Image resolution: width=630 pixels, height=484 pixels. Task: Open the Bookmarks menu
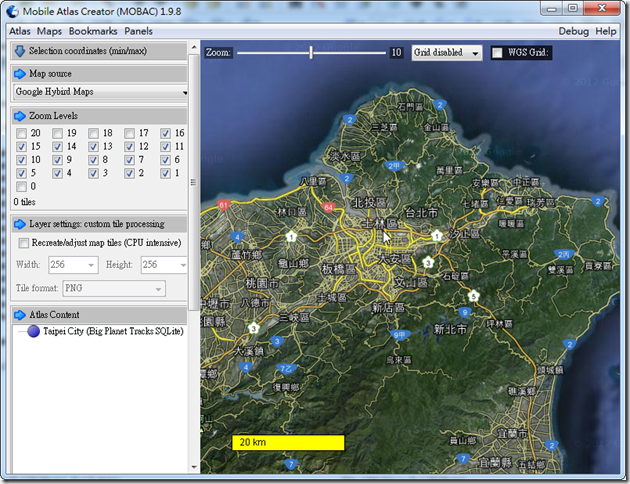tap(93, 31)
